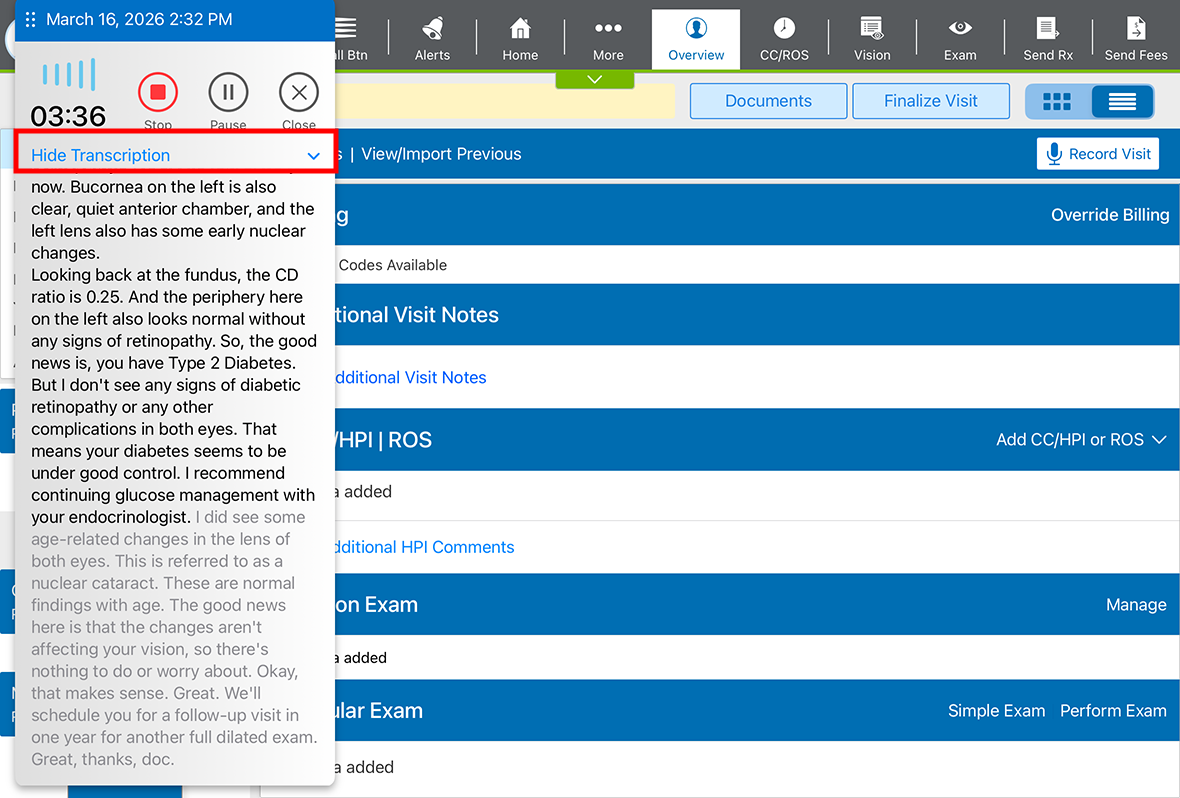Stop the visit recording

(157, 93)
